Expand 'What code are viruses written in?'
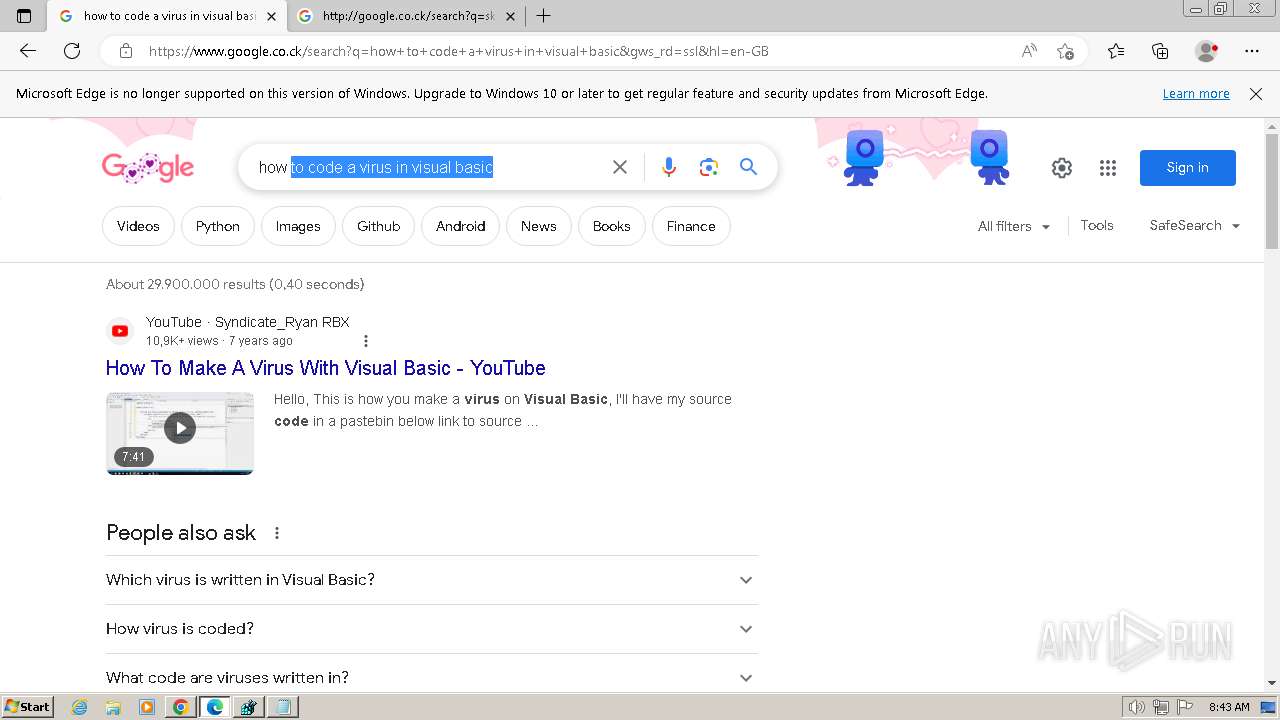Screen dimensions: 1280x720 (x=432, y=678)
